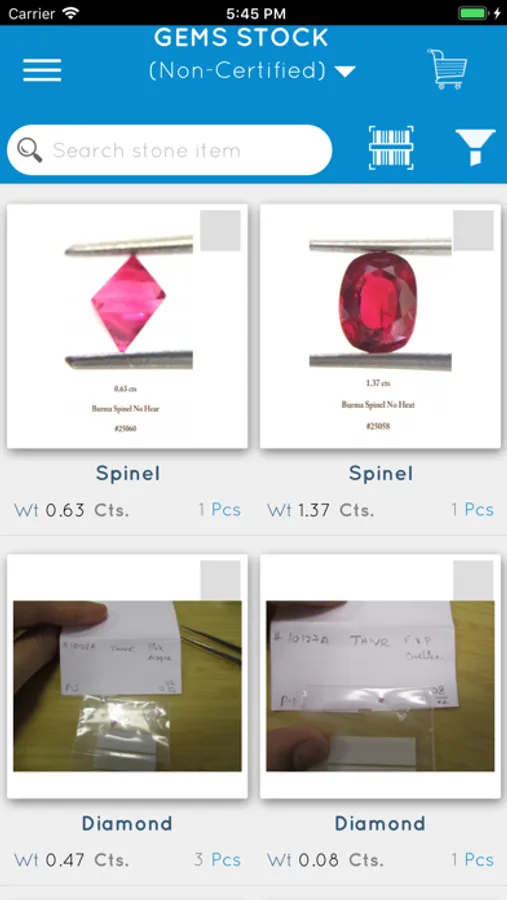Select checkbox on 0.63 cts Spinel

click(x=220, y=230)
